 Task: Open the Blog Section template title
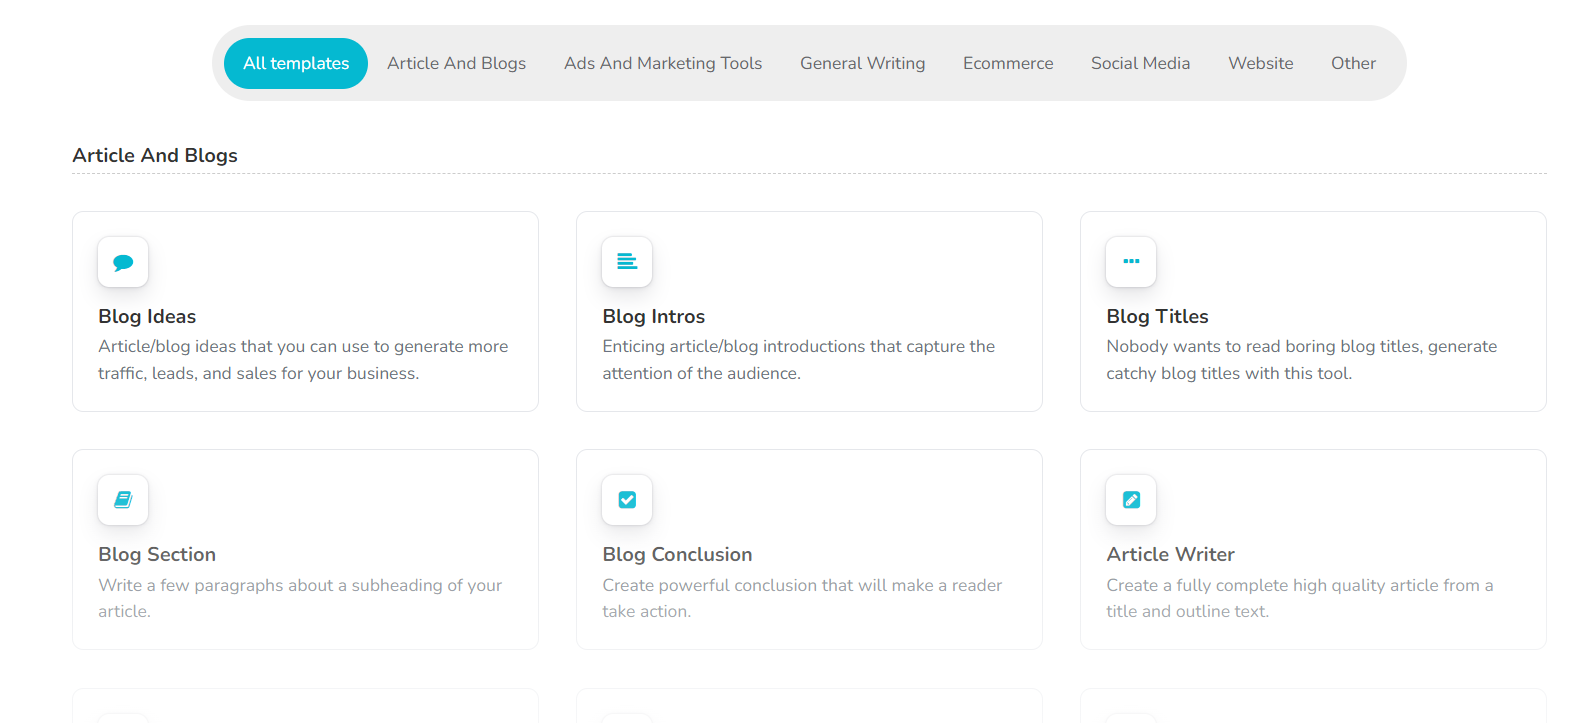(x=157, y=554)
